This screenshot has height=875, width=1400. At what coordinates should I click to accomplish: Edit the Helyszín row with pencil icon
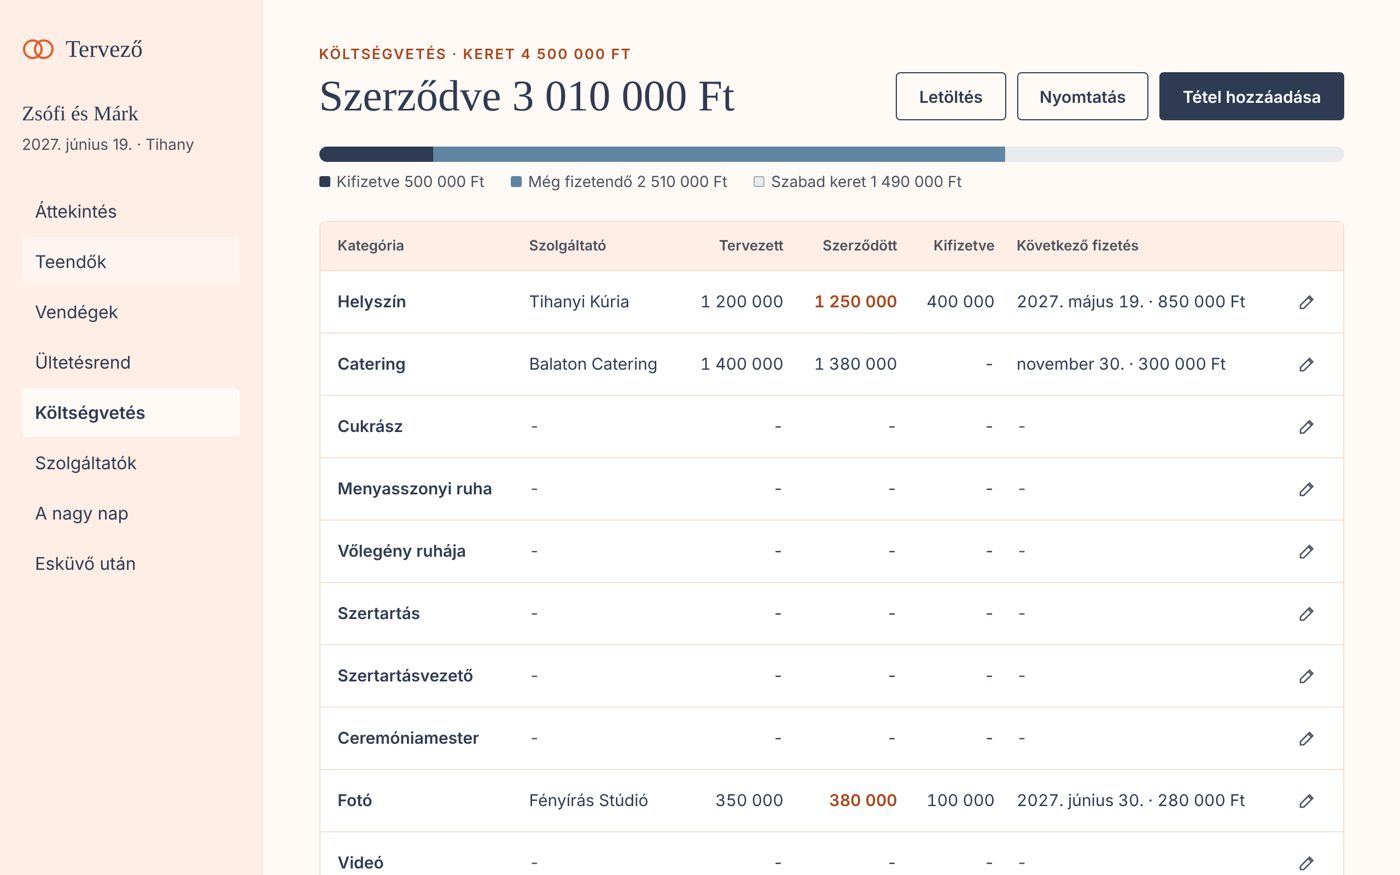coord(1306,302)
